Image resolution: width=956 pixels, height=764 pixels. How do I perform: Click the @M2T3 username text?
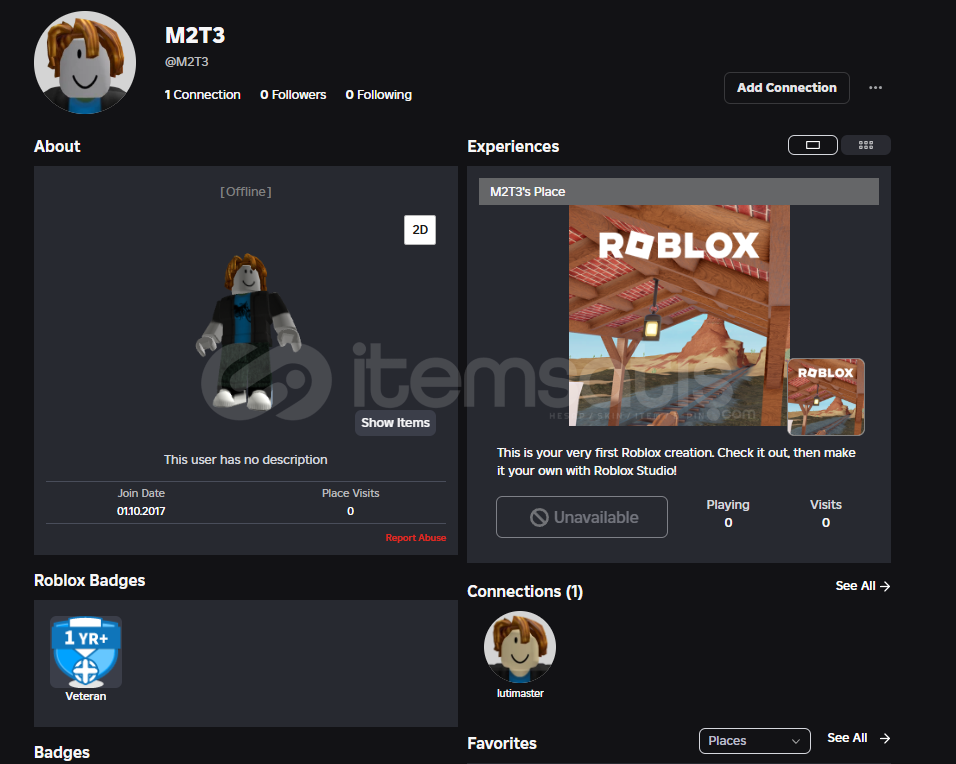(187, 62)
